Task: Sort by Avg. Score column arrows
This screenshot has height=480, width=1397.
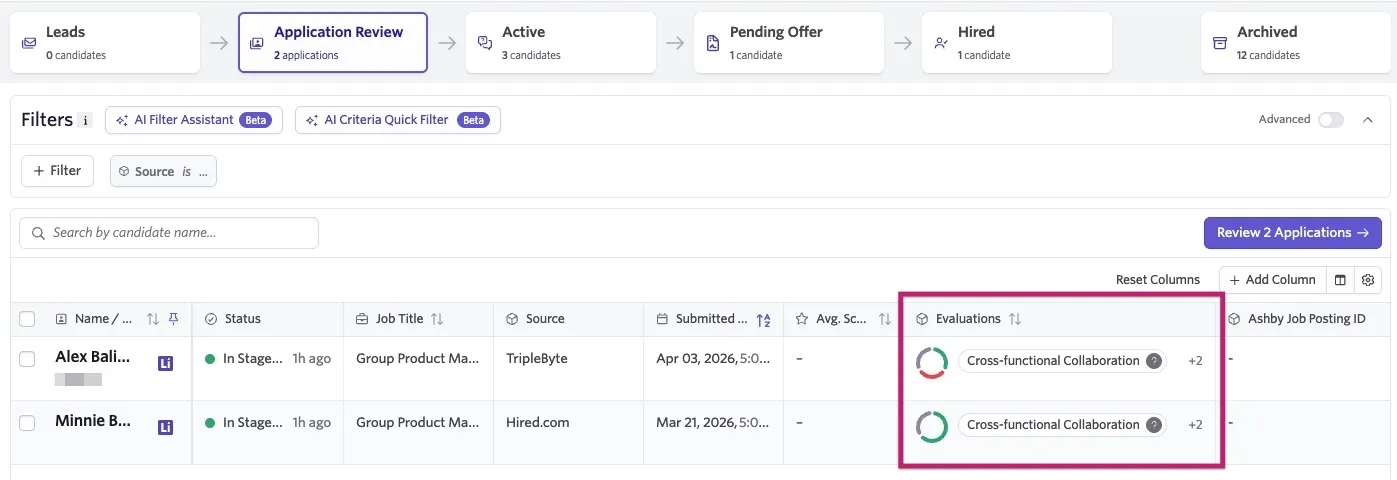Action: coord(884,319)
